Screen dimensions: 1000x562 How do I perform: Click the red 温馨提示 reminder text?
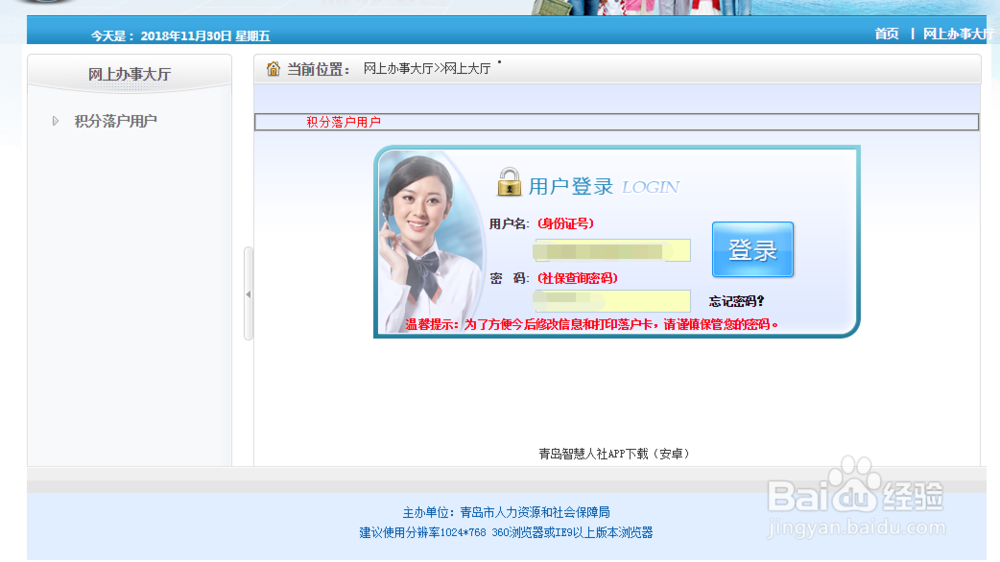coord(591,324)
